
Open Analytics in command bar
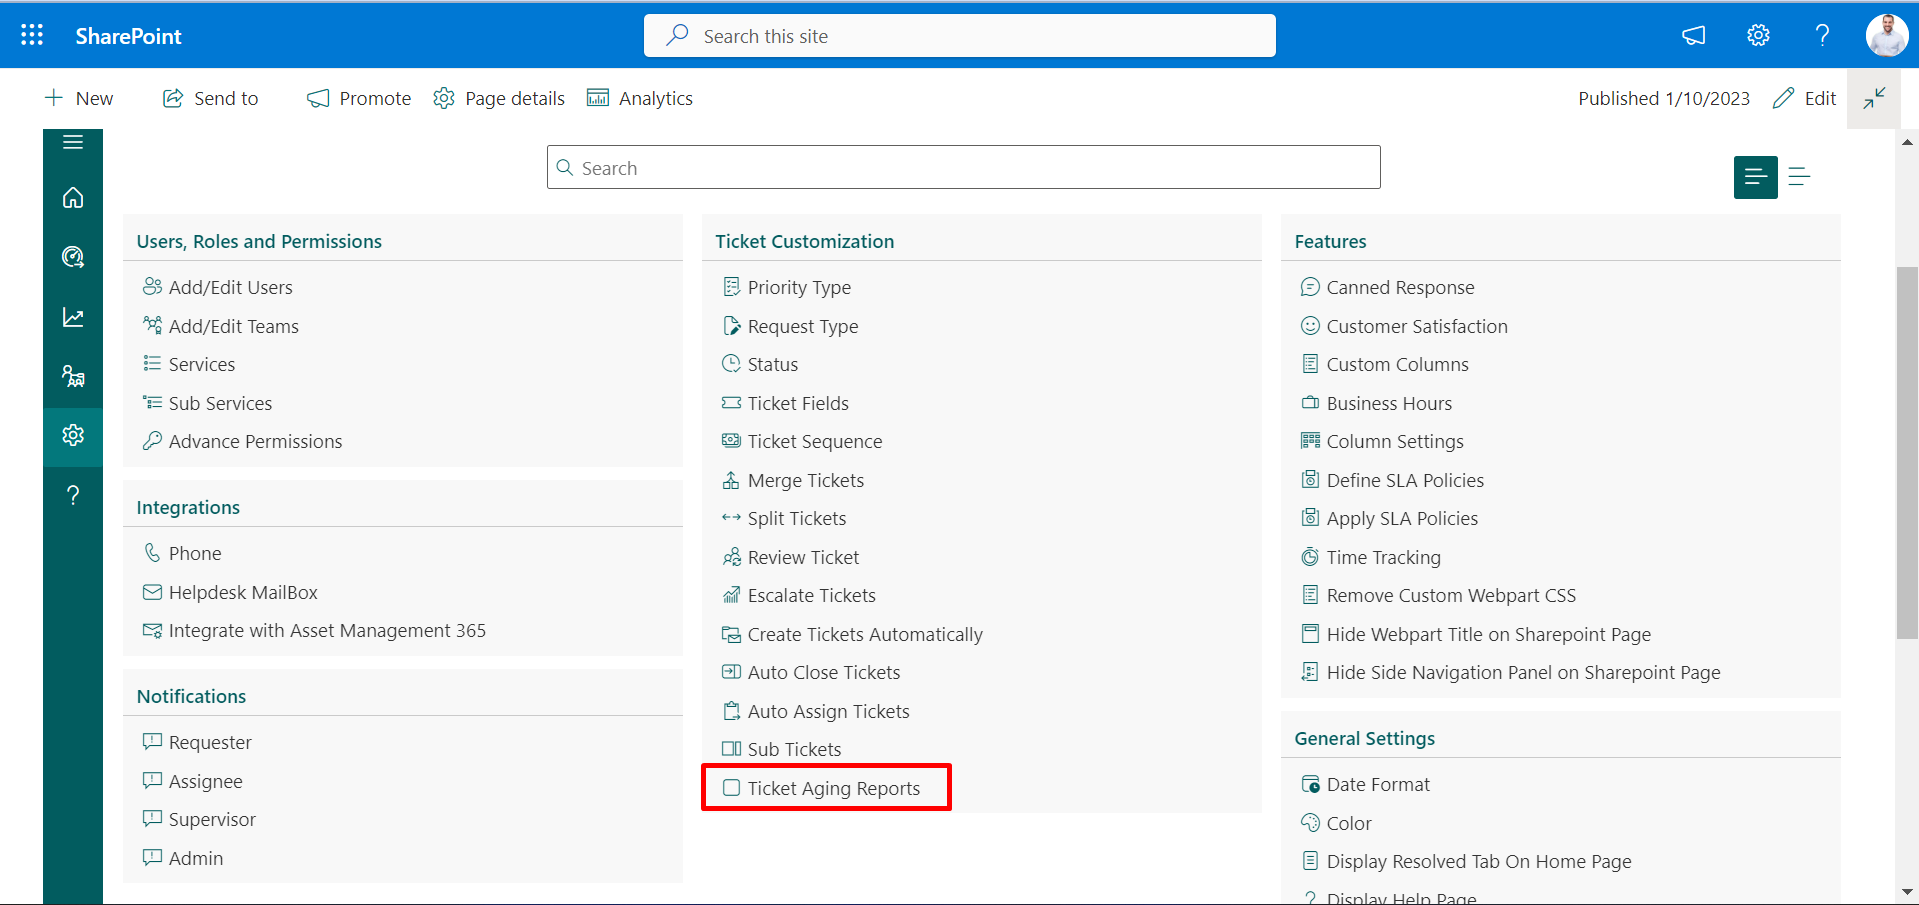pos(640,98)
